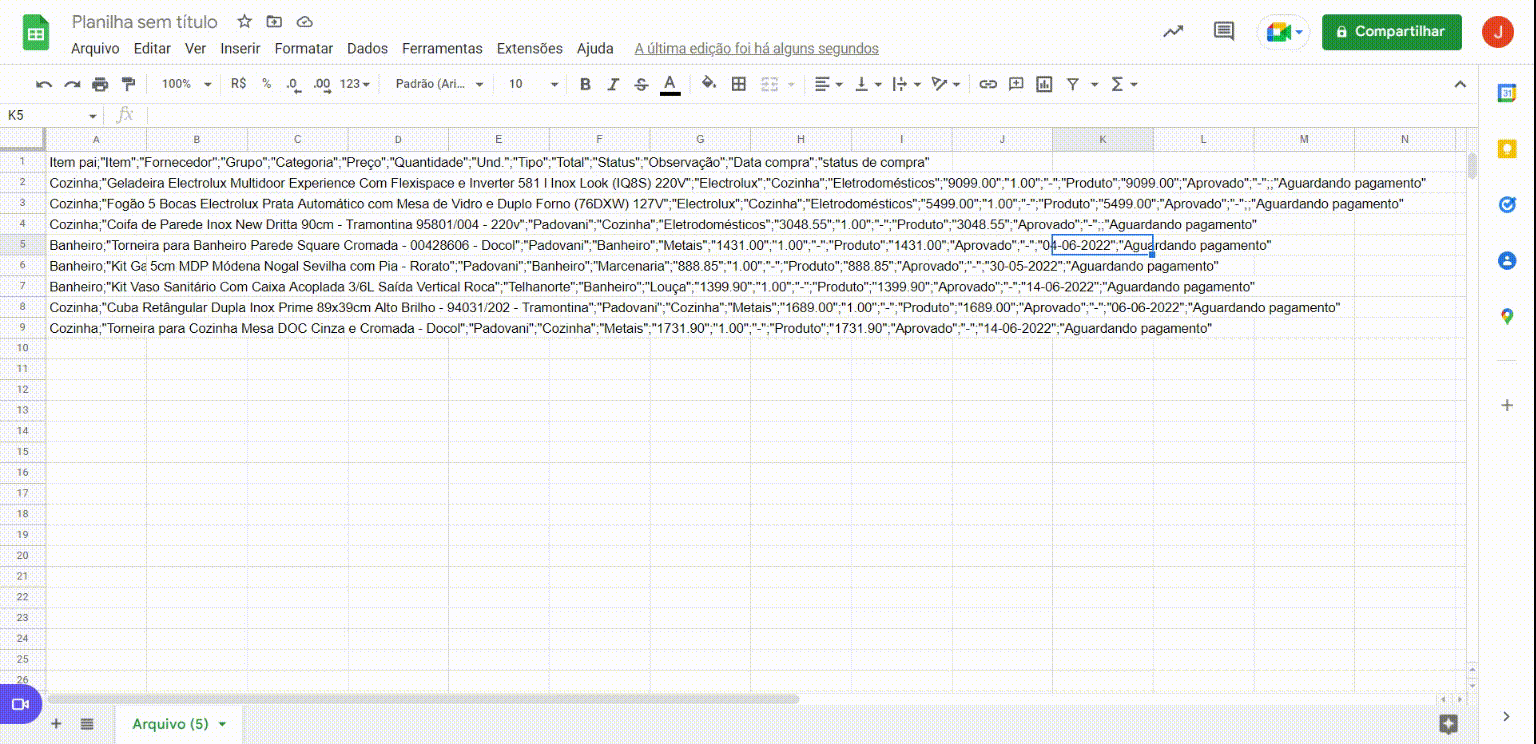This screenshot has width=1536, height=744.
Task: Add a new sheet with the plus button
Action: (x=56, y=724)
